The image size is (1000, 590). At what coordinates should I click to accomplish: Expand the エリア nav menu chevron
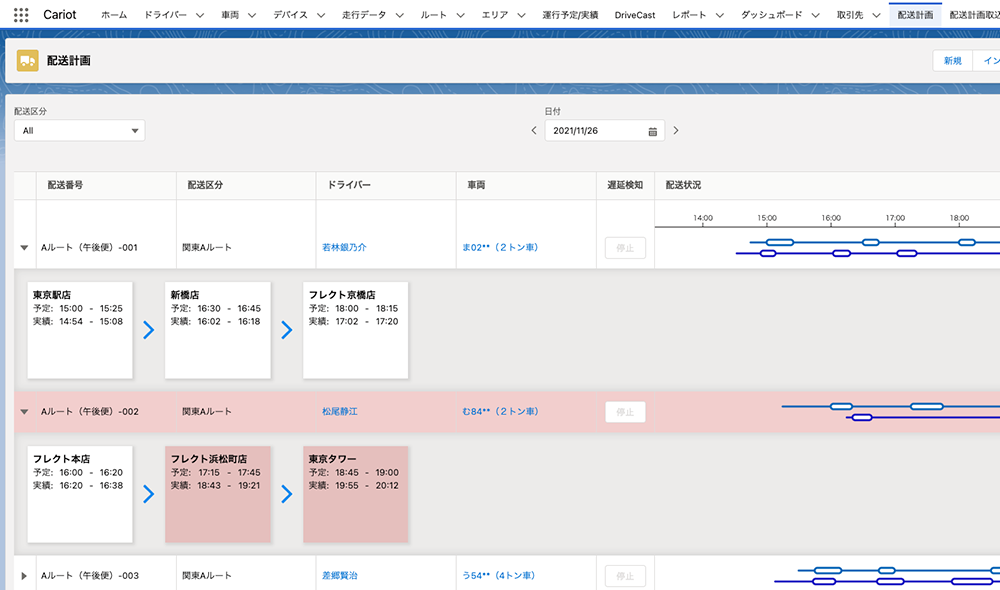pyautogui.click(x=521, y=15)
